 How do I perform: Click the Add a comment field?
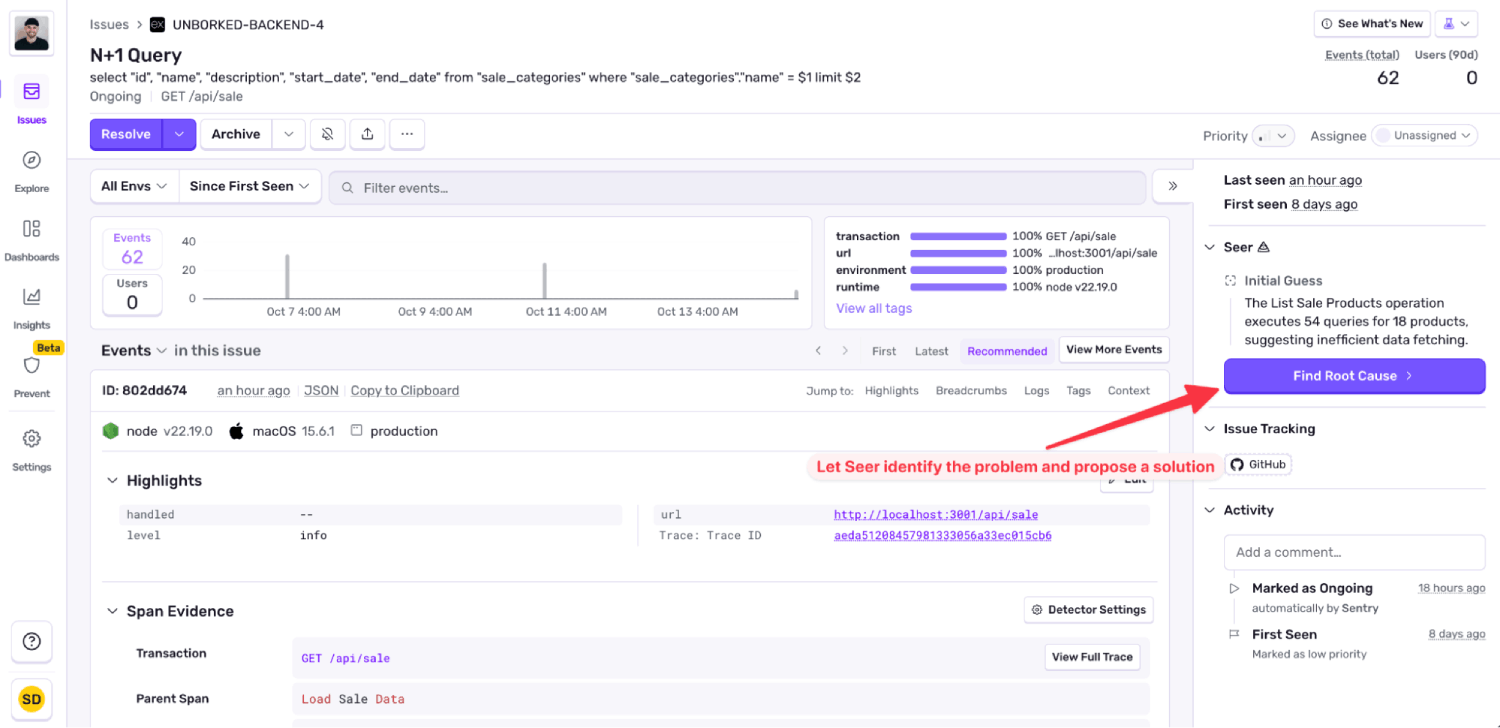tap(1354, 551)
